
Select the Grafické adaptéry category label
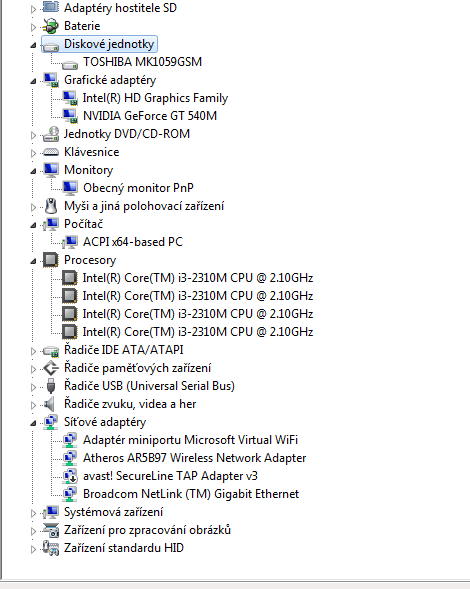pos(110,80)
